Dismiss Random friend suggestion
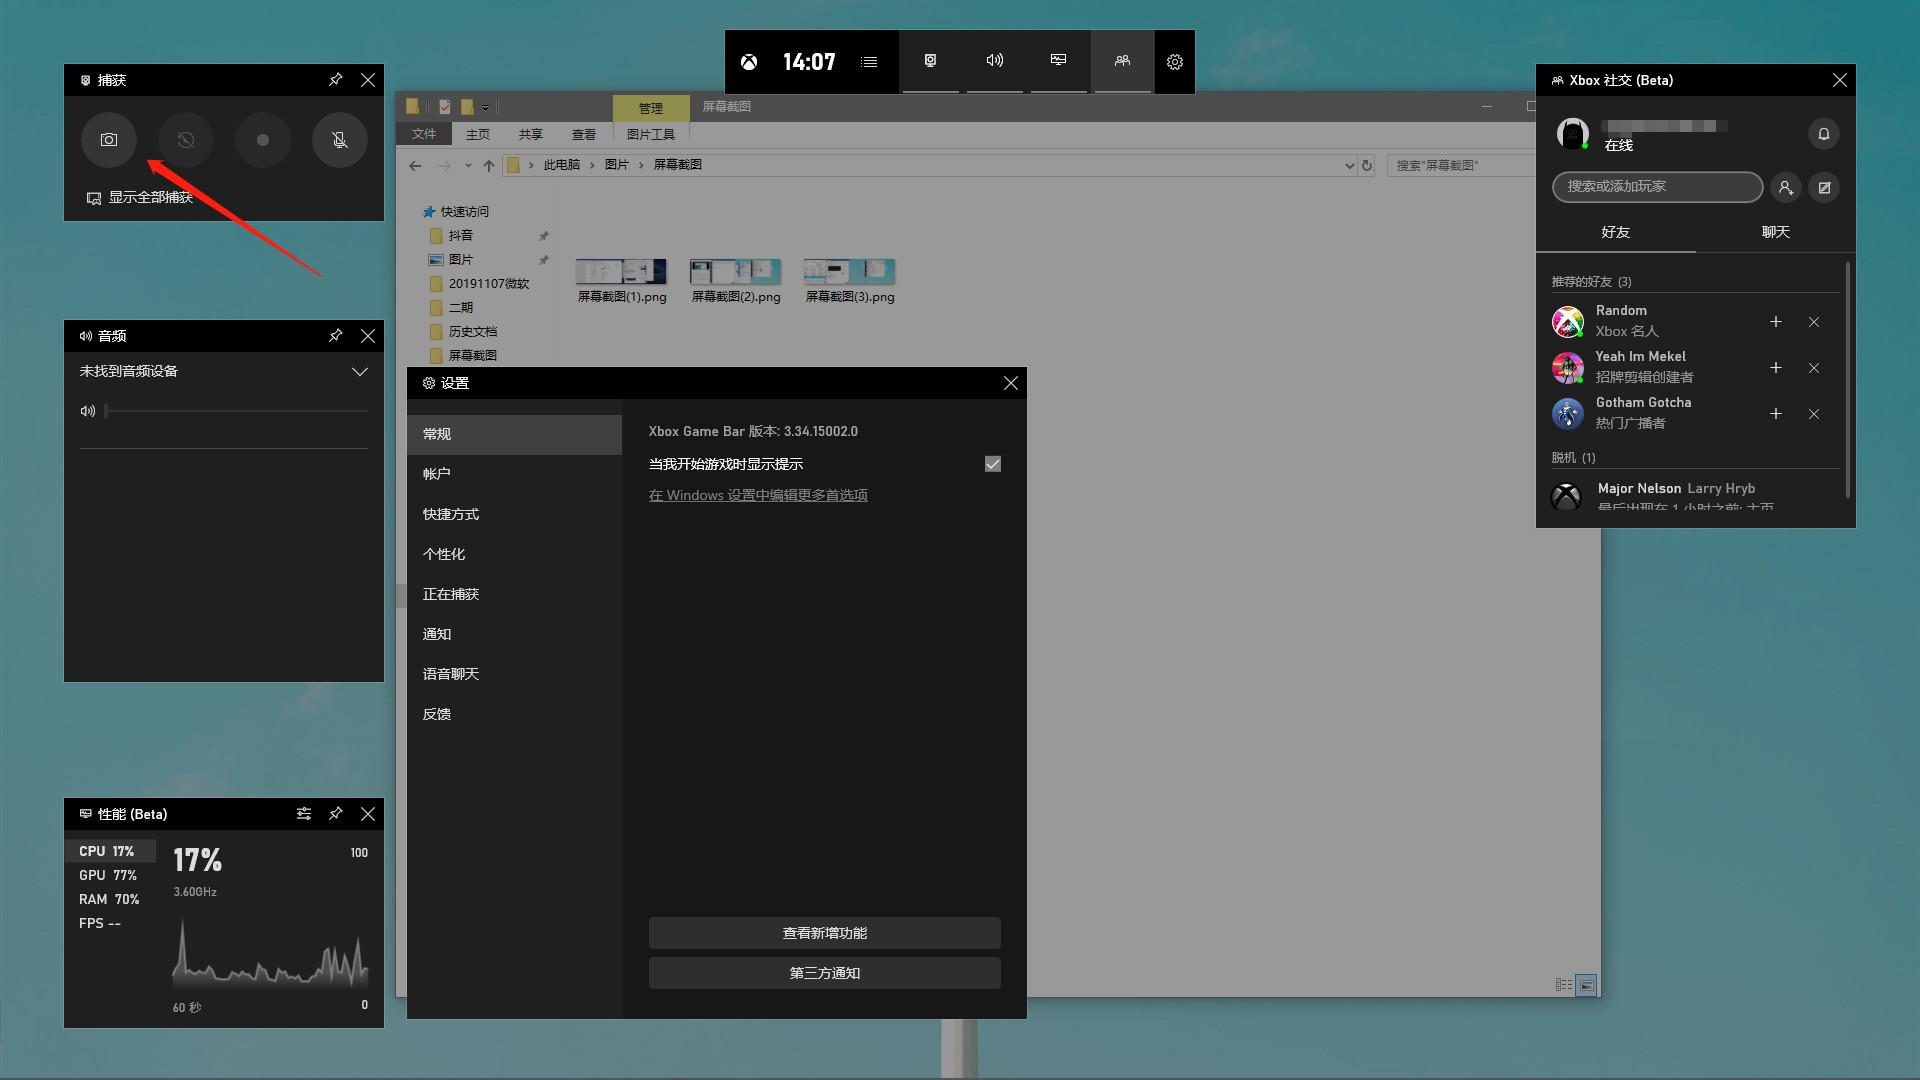This screenshot has height=1080, width=1920. 1814,322
